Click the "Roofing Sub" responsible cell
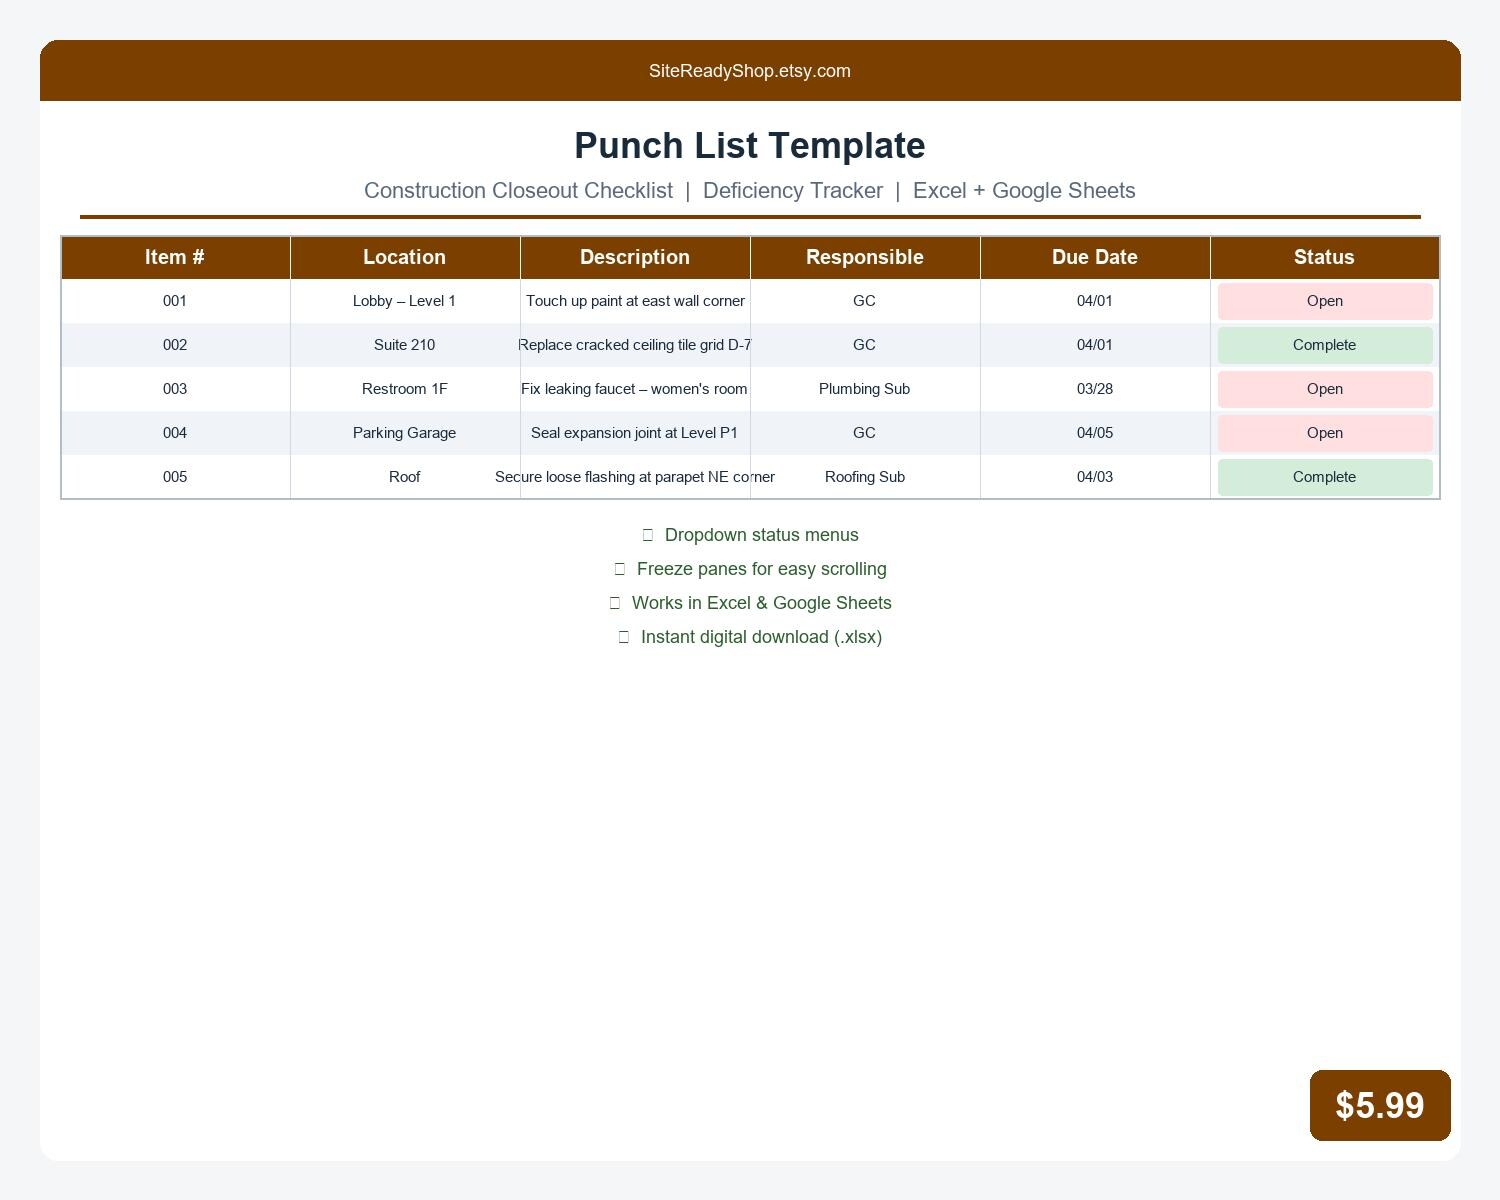This screenshot has width=1500, height=1200. pos(865,477)
